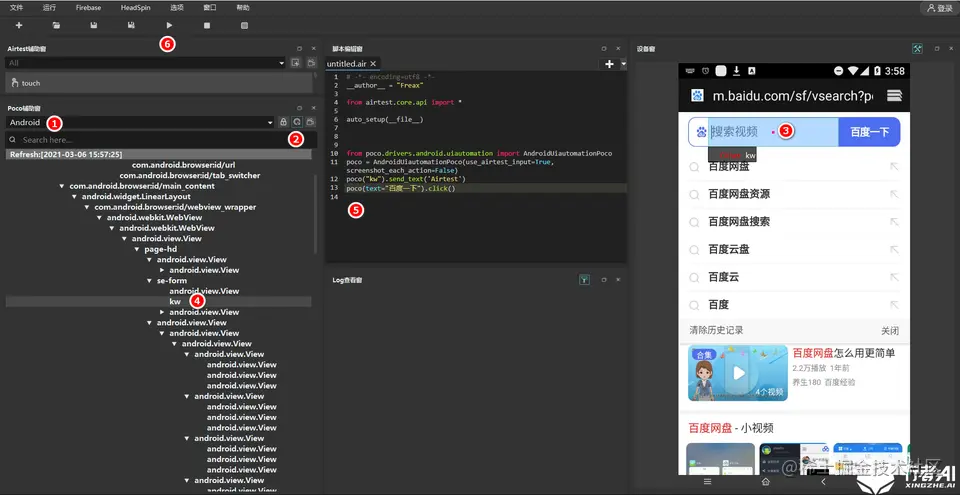960x495 pixels.
Task: Open the script tab list dropdown arrow
Action: pos(623,64)
